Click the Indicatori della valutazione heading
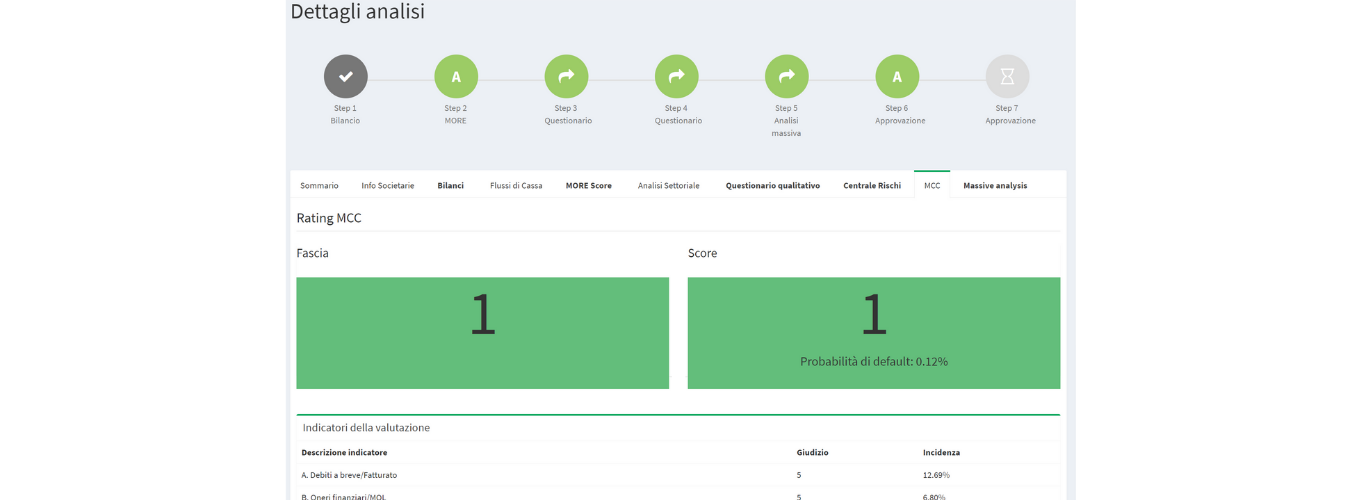Image resolution: width=1362 pixels, height=500 pixels. click(x=366, y=427)
